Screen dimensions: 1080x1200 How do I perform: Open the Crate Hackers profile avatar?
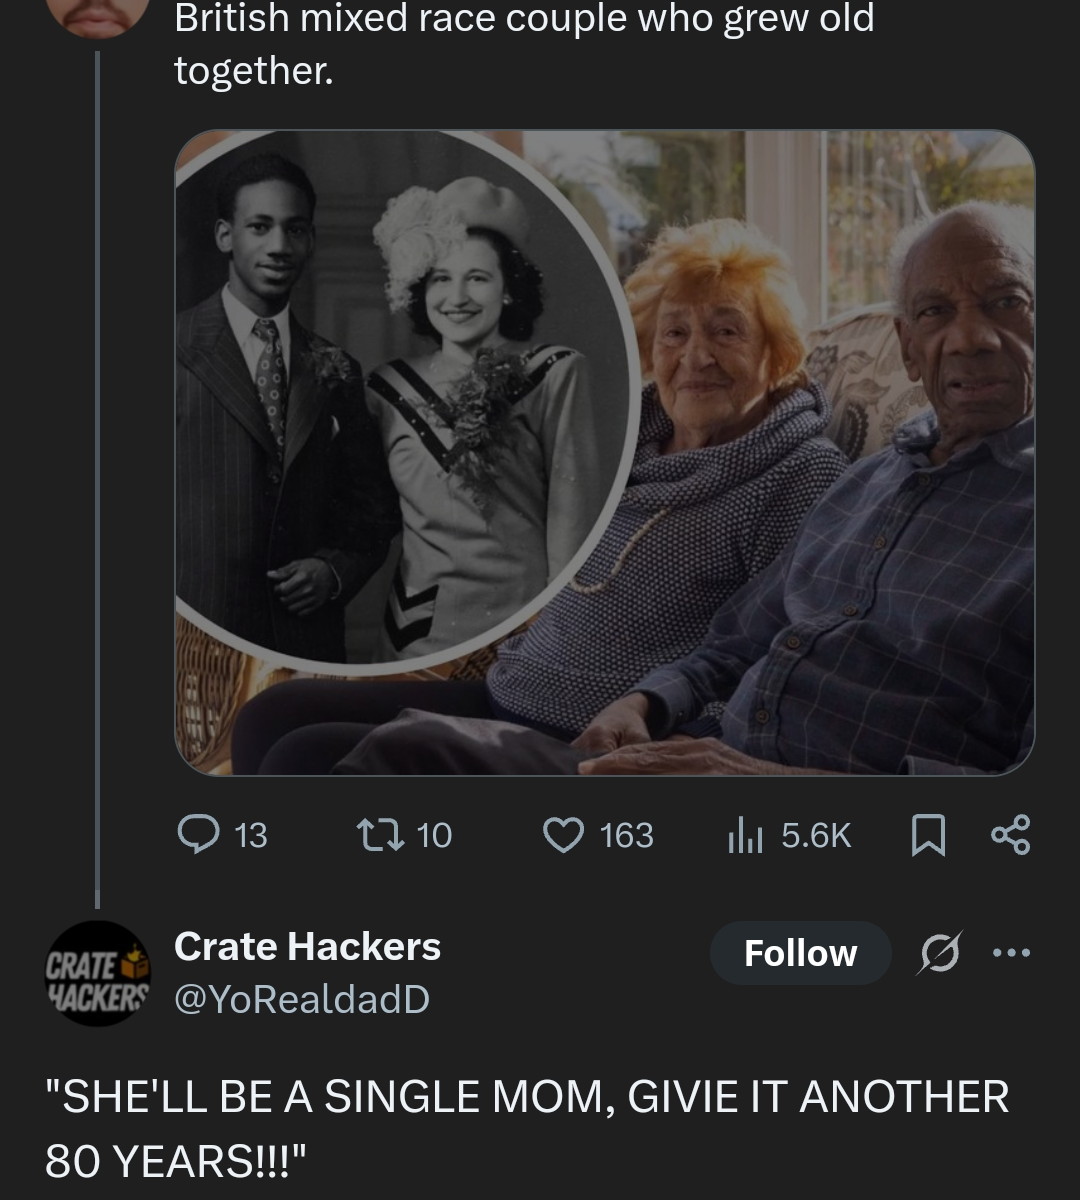coord(97,973)
